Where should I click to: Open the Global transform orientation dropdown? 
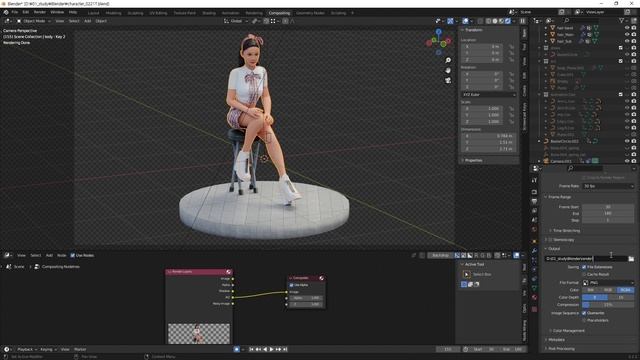click(236, 21)
